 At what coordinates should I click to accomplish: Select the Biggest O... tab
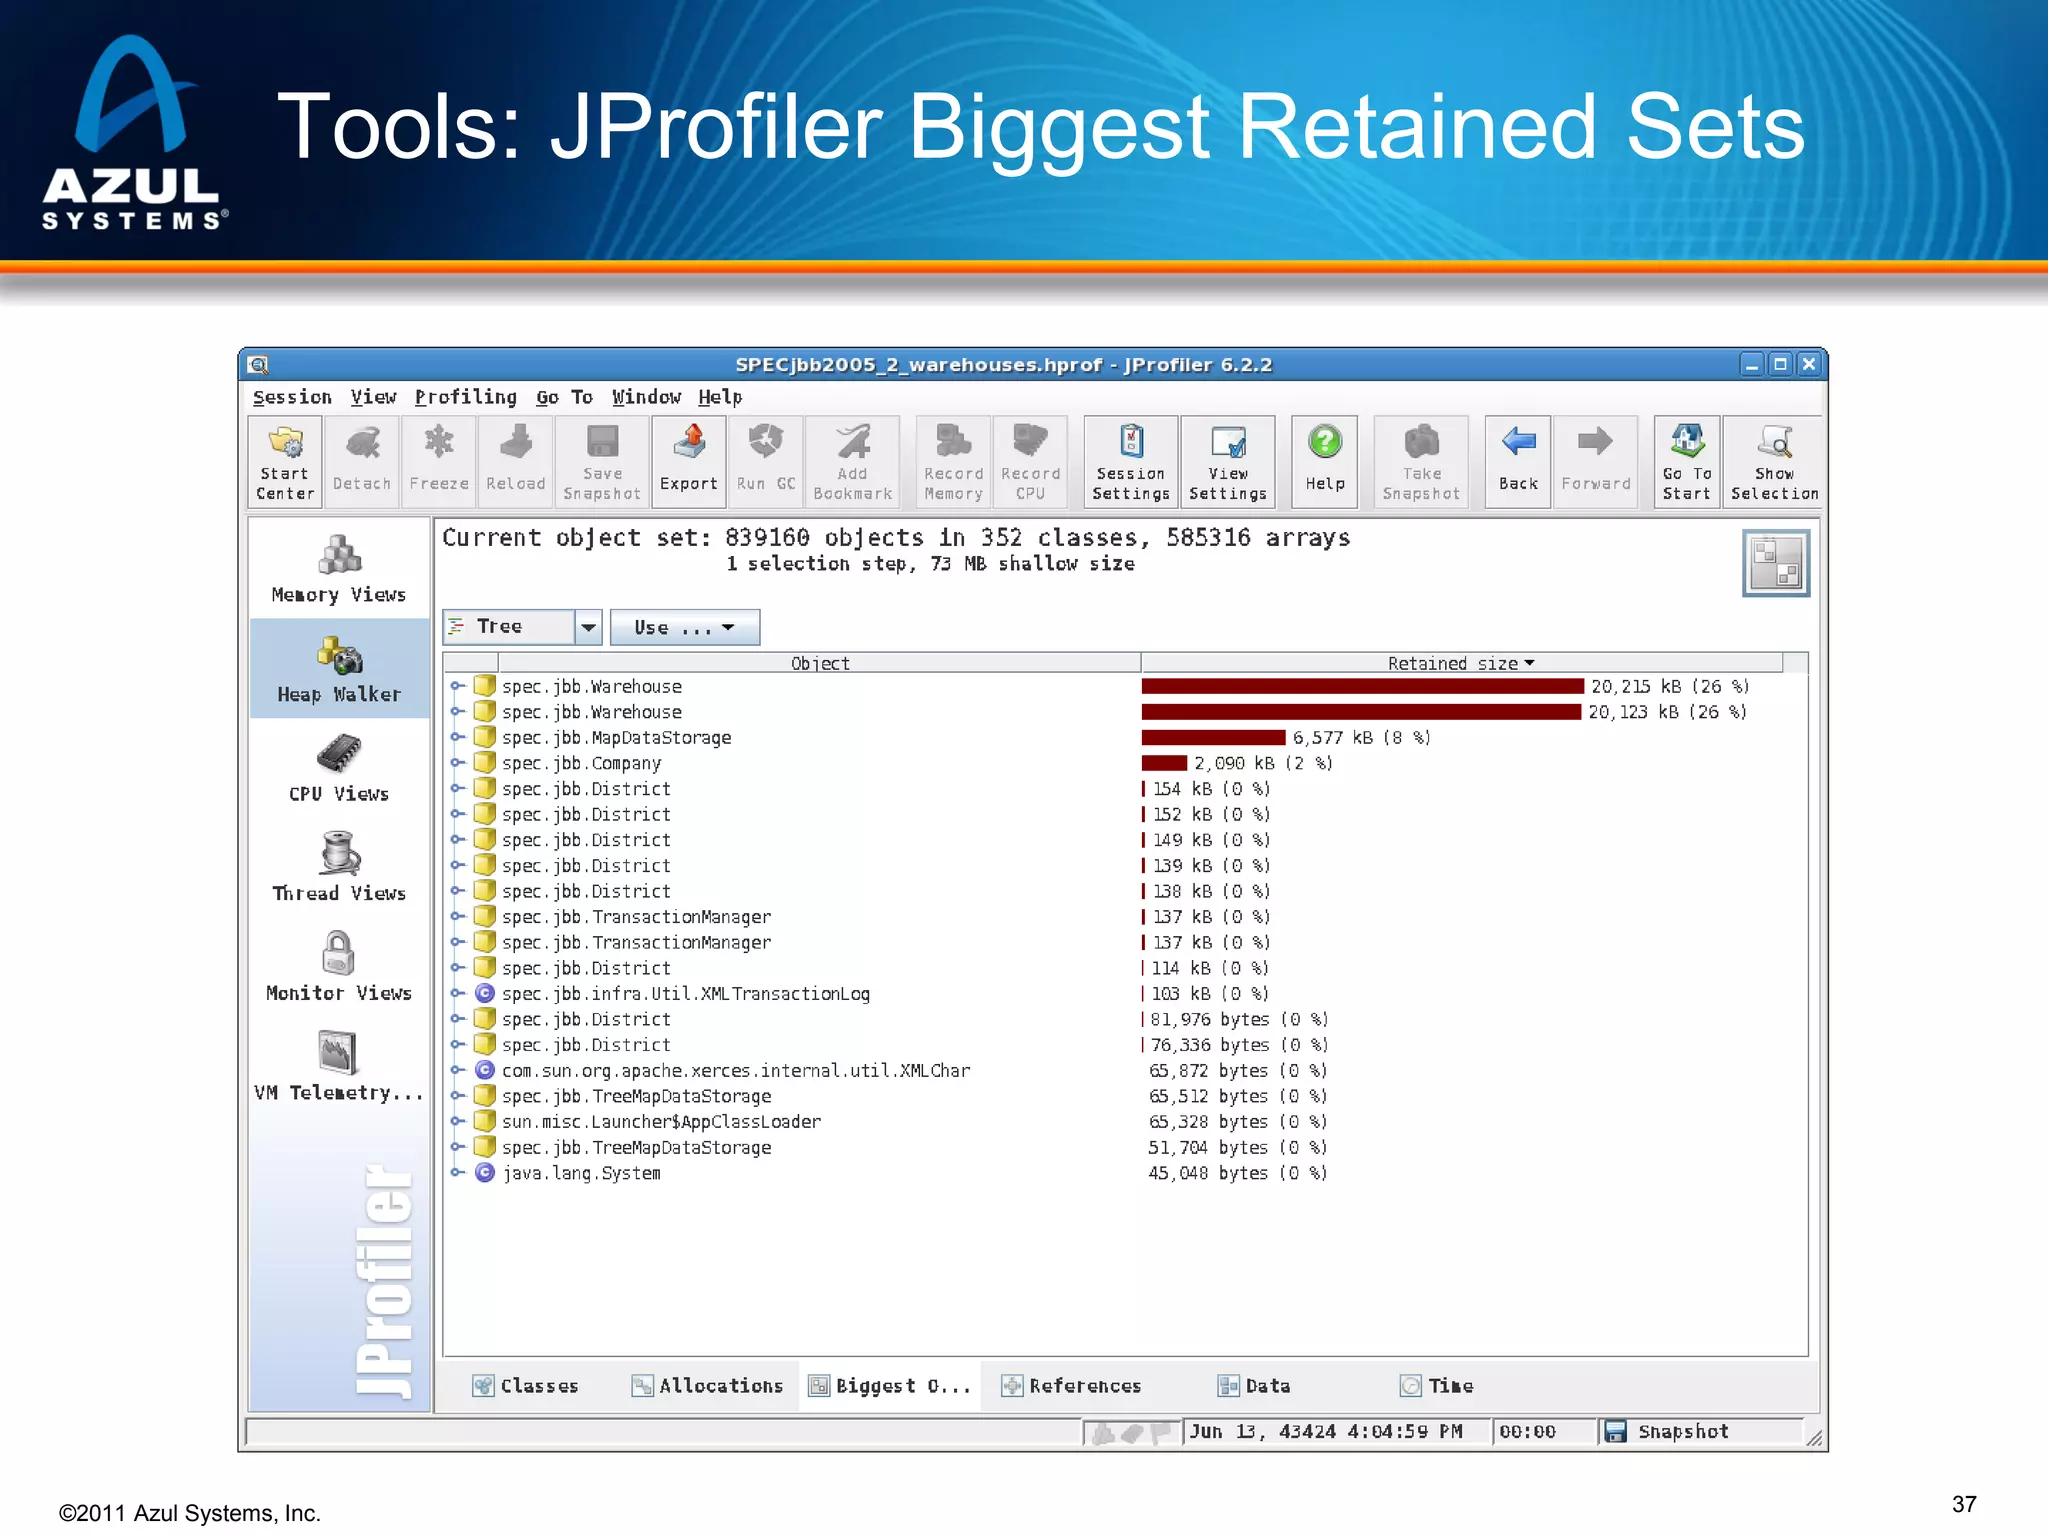pyautogui.click(x=889, y=1385)
